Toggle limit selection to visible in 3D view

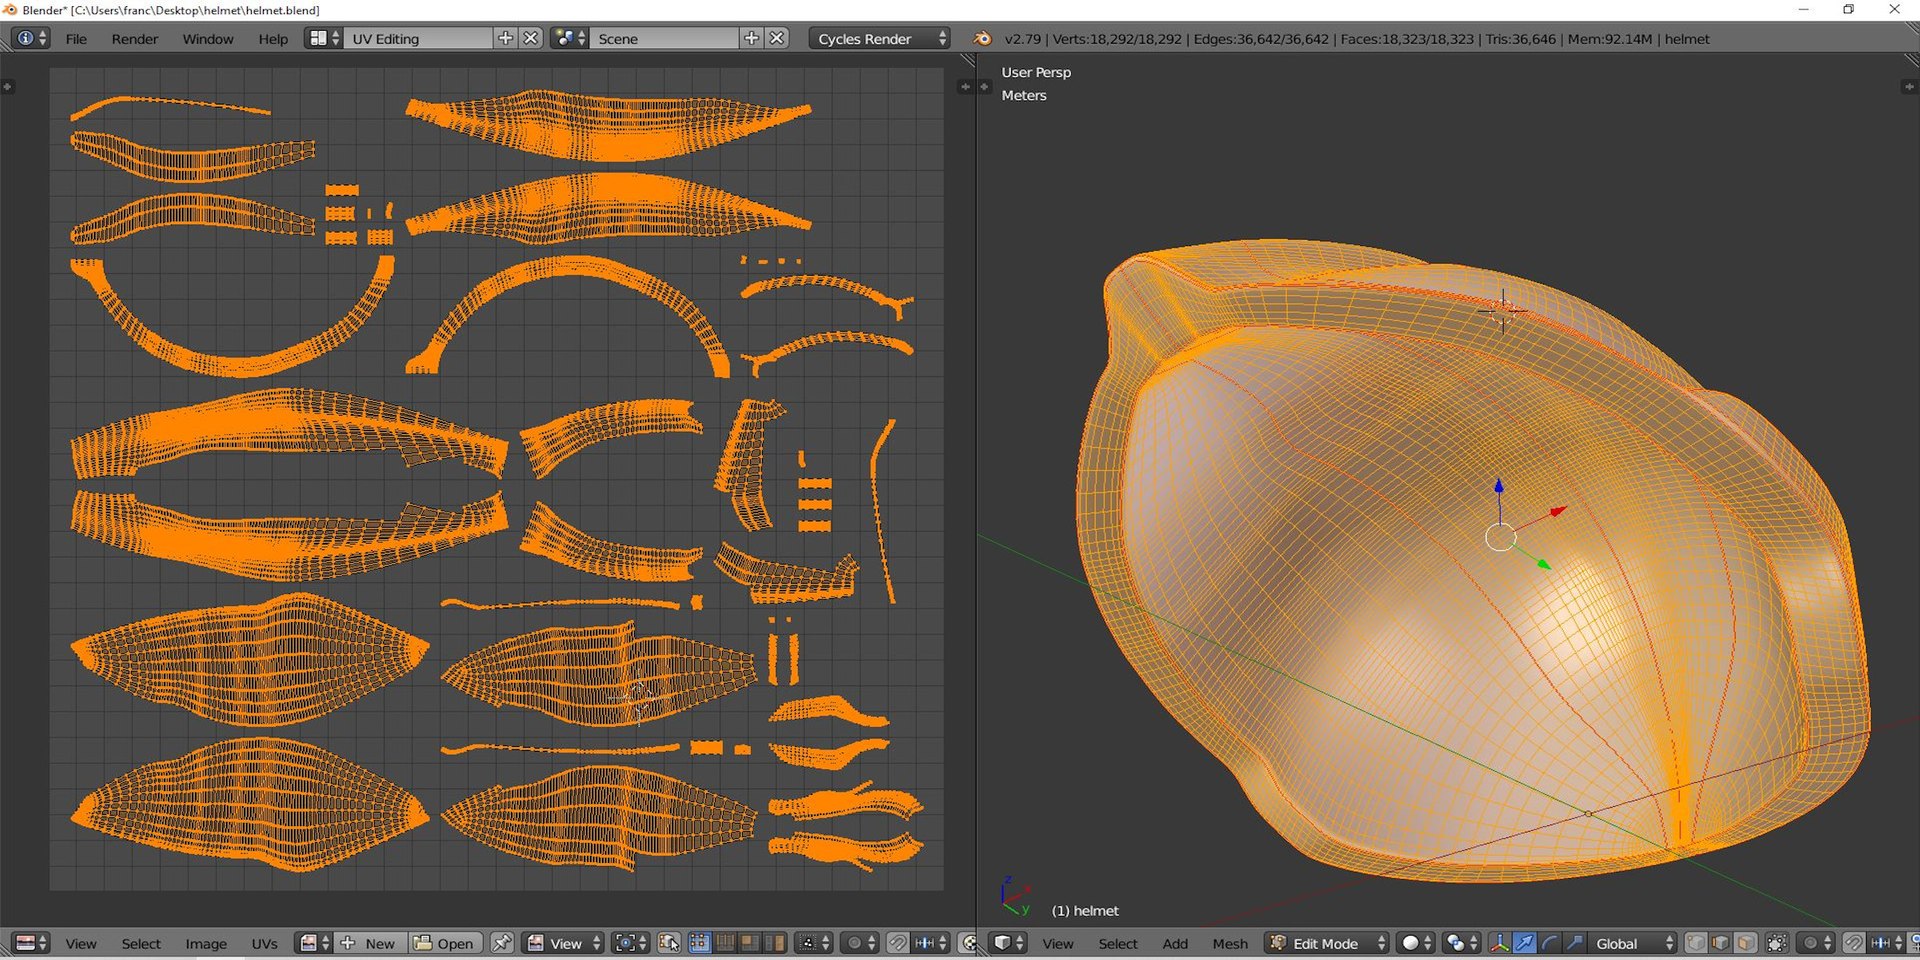click(1777, 943)
